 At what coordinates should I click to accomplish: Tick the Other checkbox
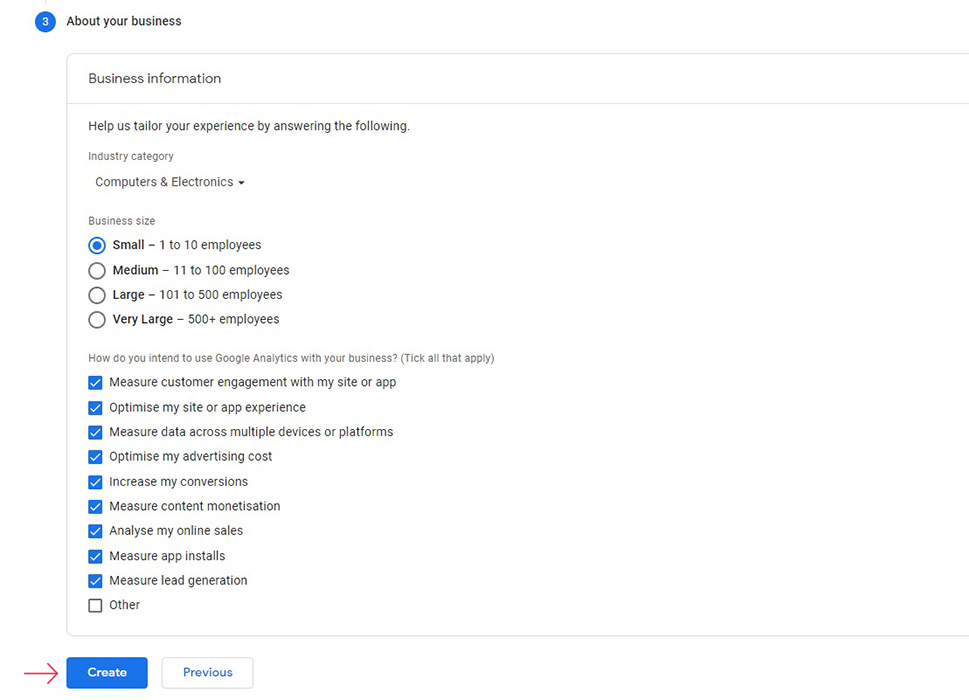[95, 605]
